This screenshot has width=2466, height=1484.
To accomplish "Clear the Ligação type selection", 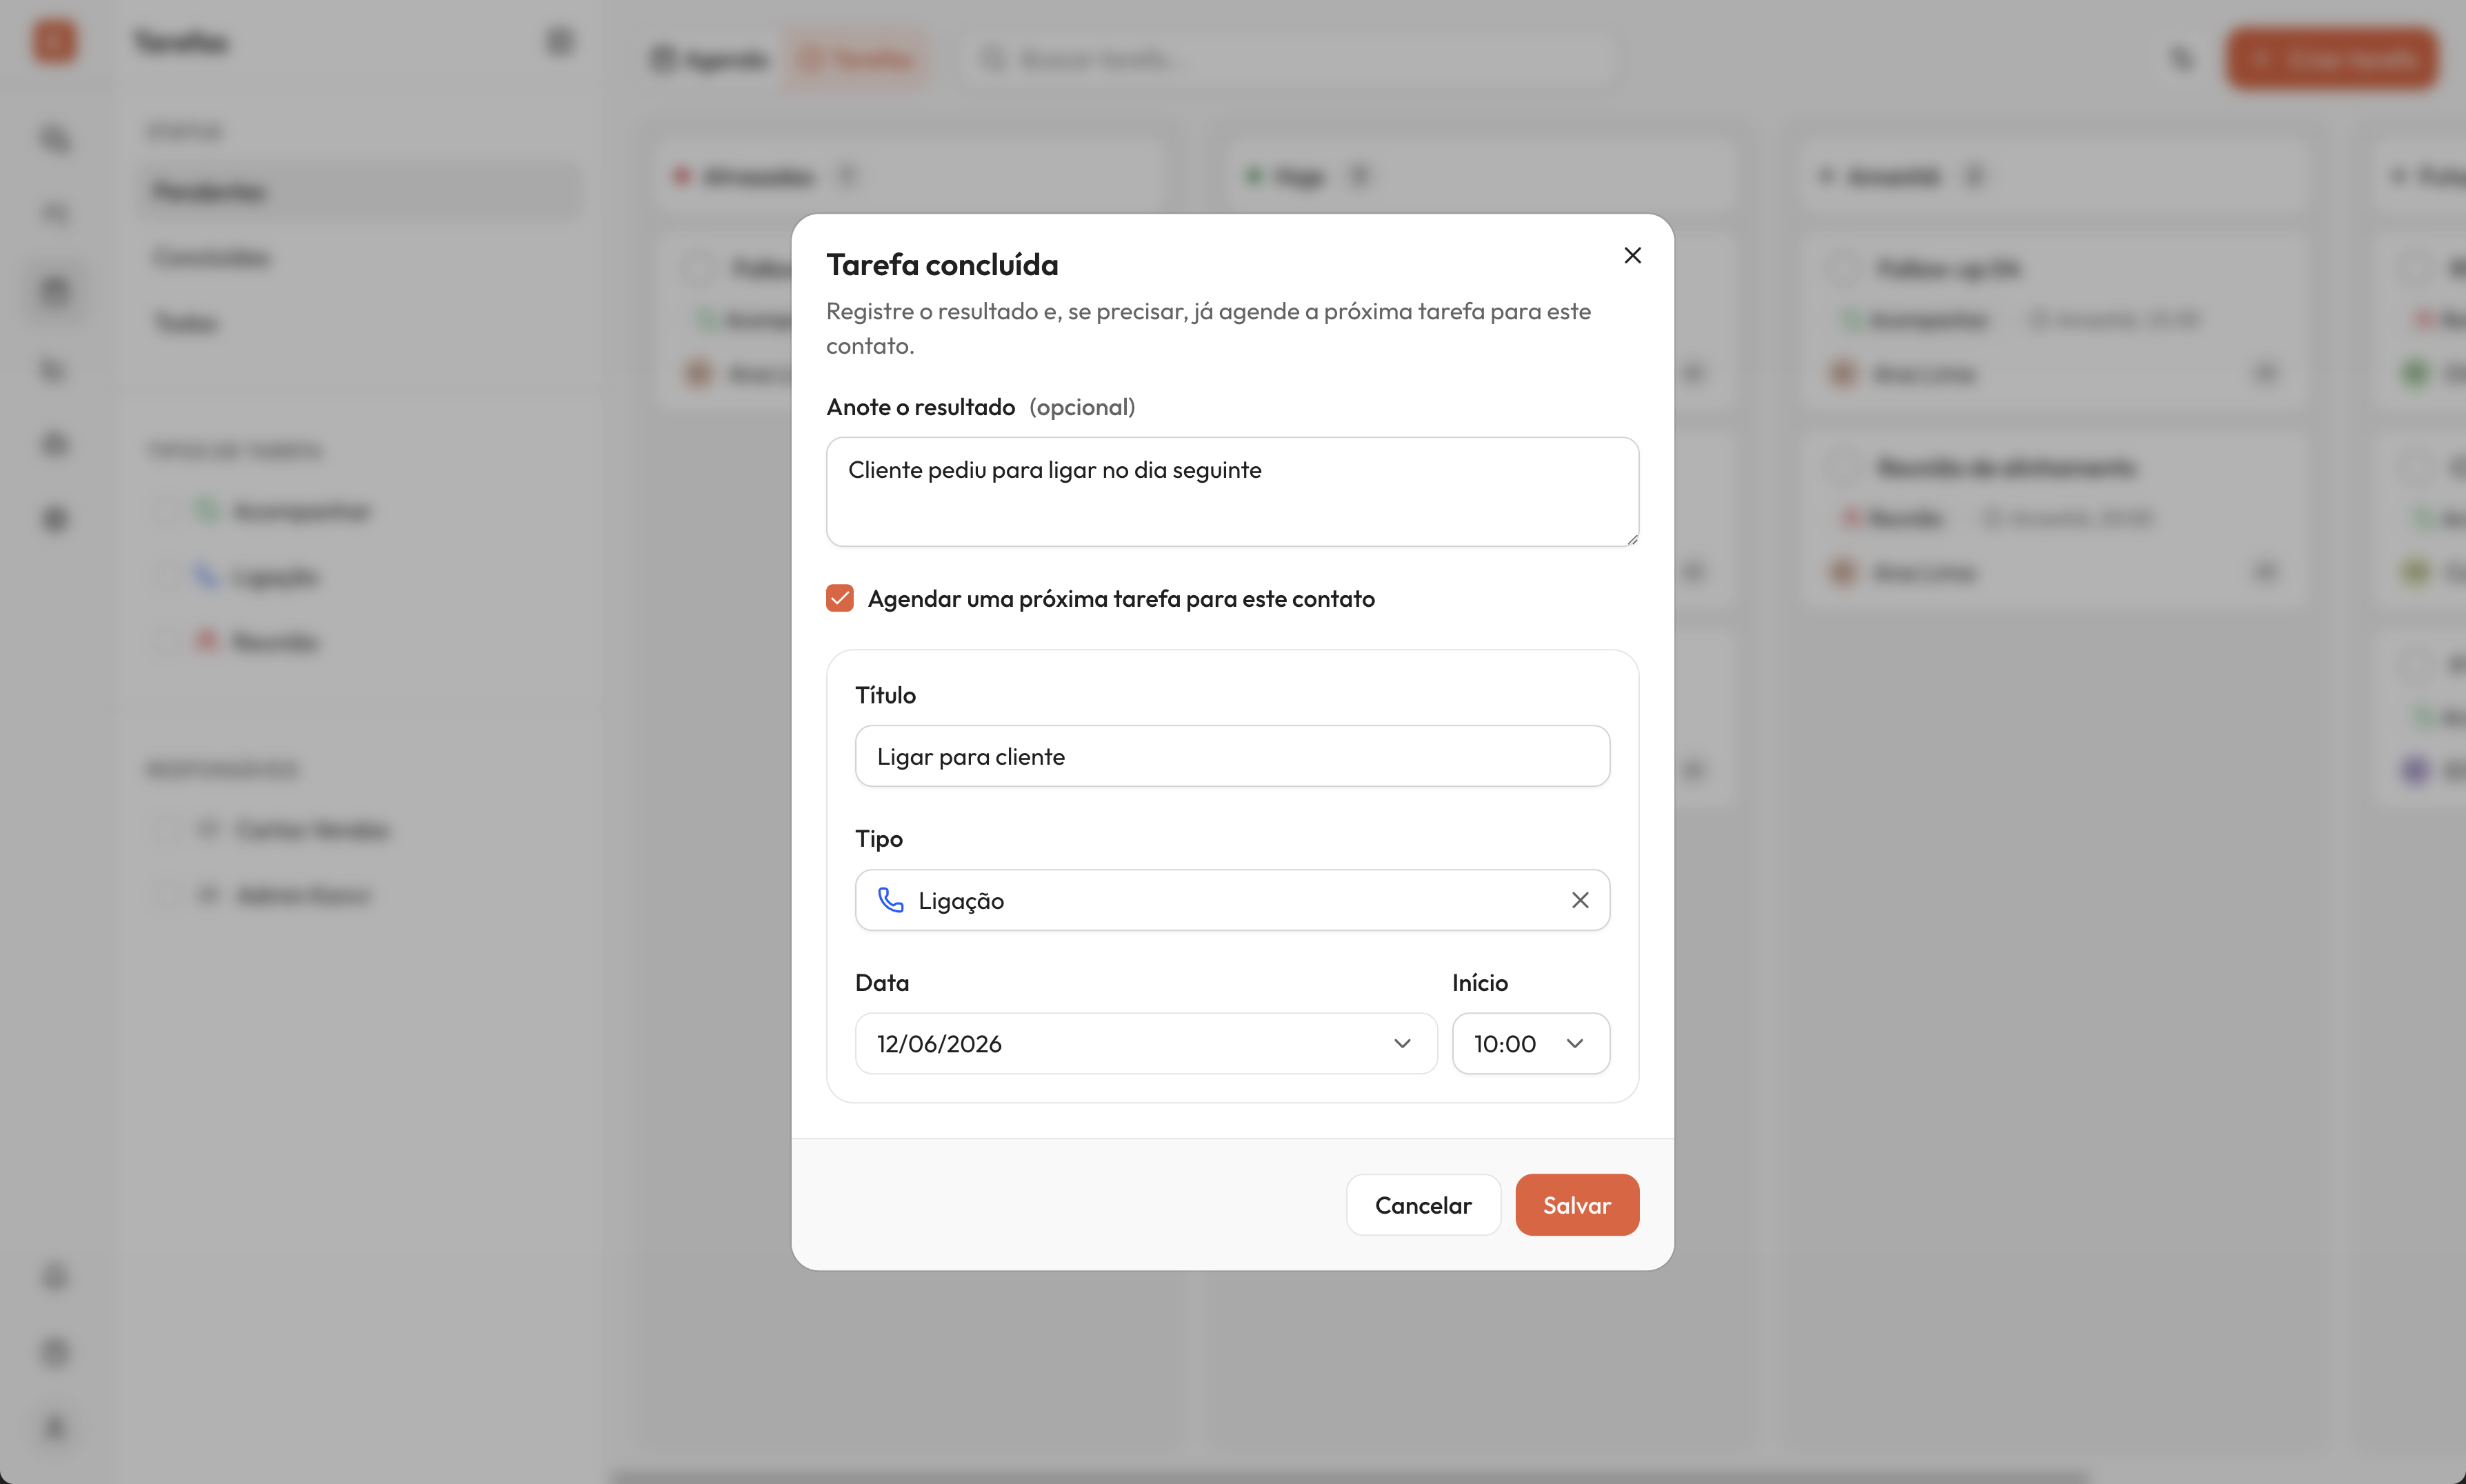I will click(x=1580, y=900).
